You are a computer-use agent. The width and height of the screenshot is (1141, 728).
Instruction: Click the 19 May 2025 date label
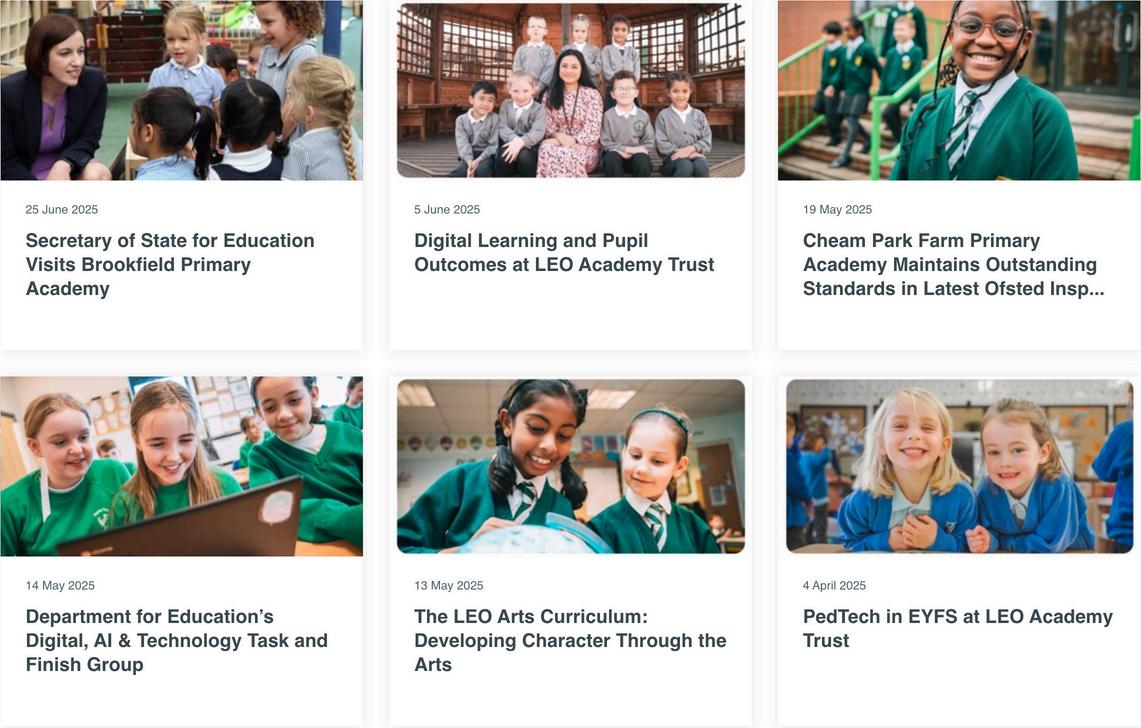(x=837, y=210)
